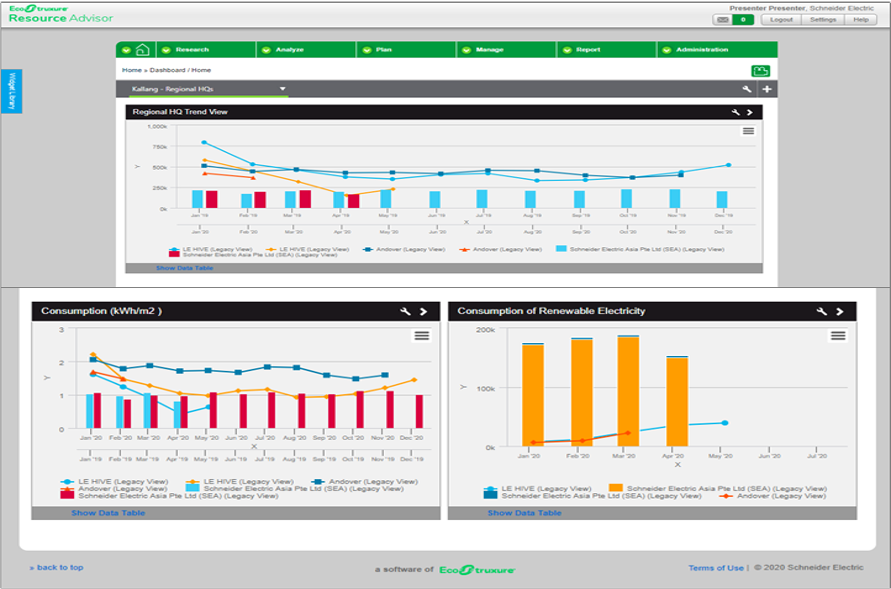Select the 'Dashboard / Home' breadcrumb text

(180, 70)
